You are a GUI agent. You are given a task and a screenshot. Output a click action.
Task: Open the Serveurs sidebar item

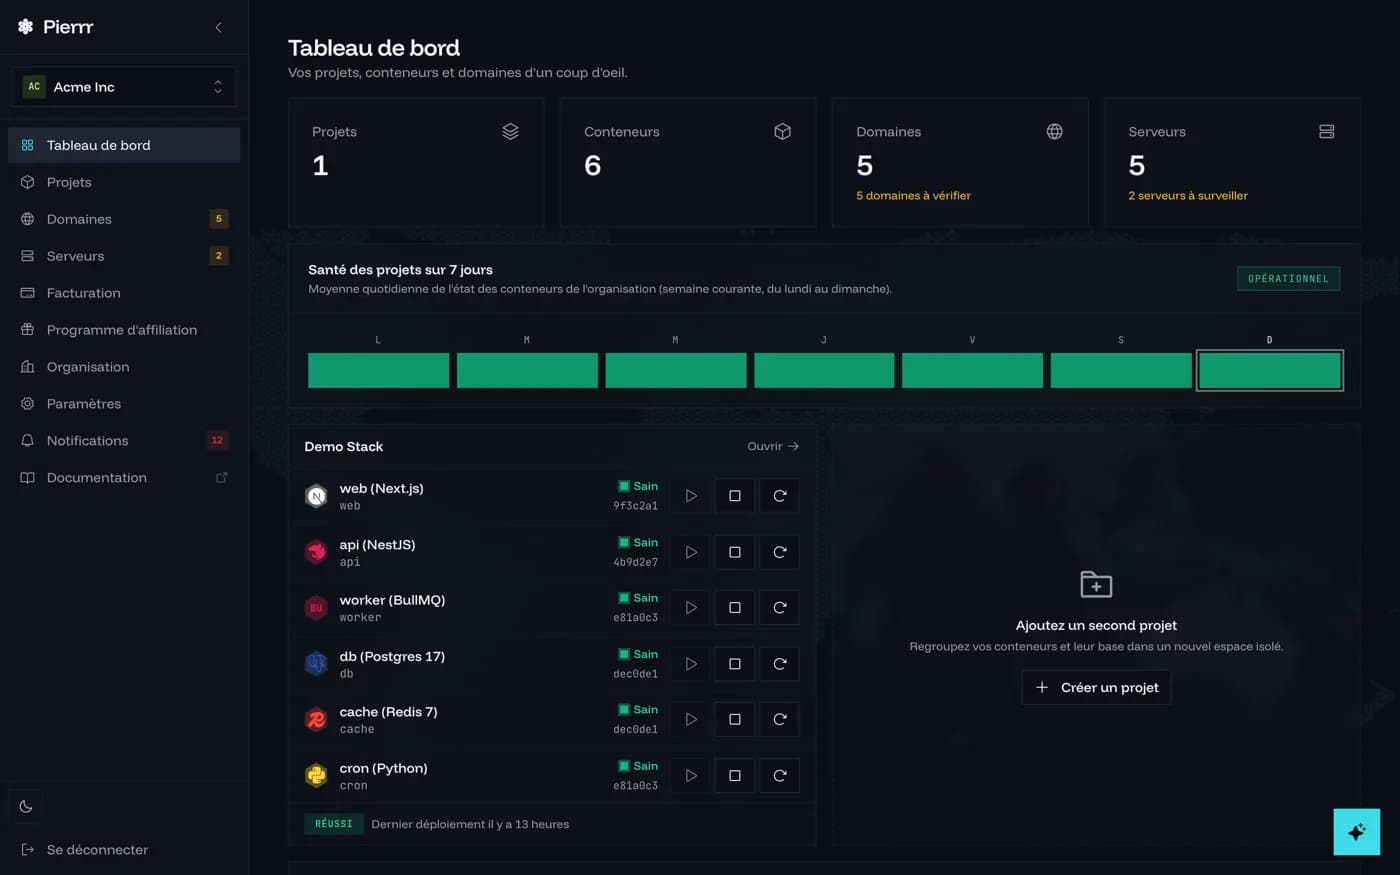click(x=124, y=256)
